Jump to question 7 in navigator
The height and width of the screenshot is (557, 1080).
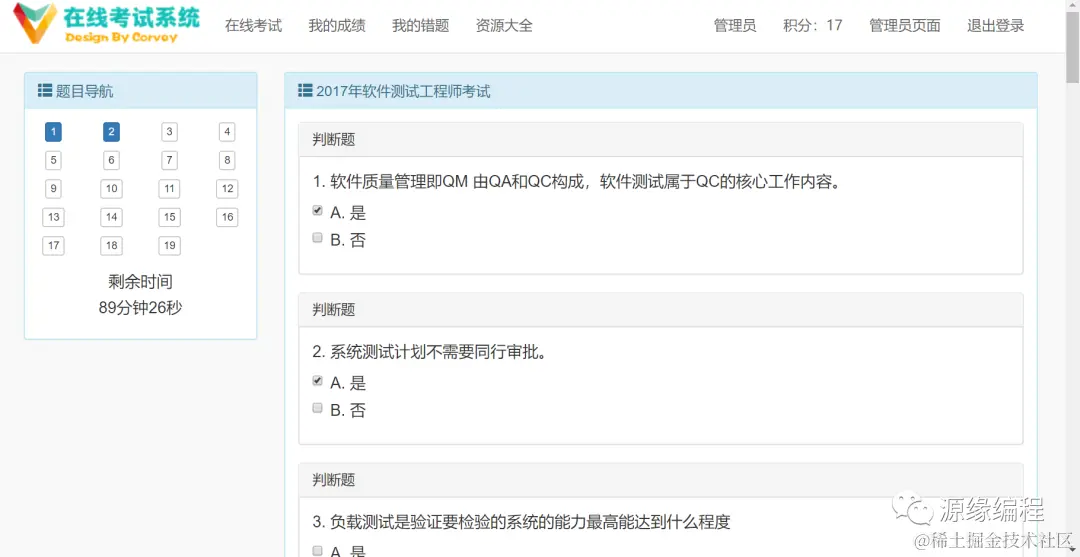tap(169, 160)
